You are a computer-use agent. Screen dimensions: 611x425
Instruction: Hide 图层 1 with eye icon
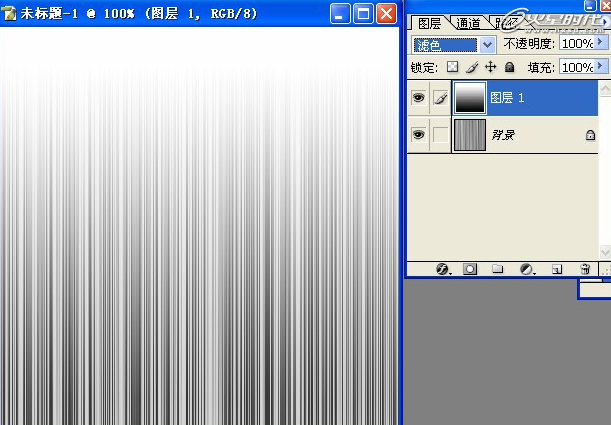click(418, 98)
